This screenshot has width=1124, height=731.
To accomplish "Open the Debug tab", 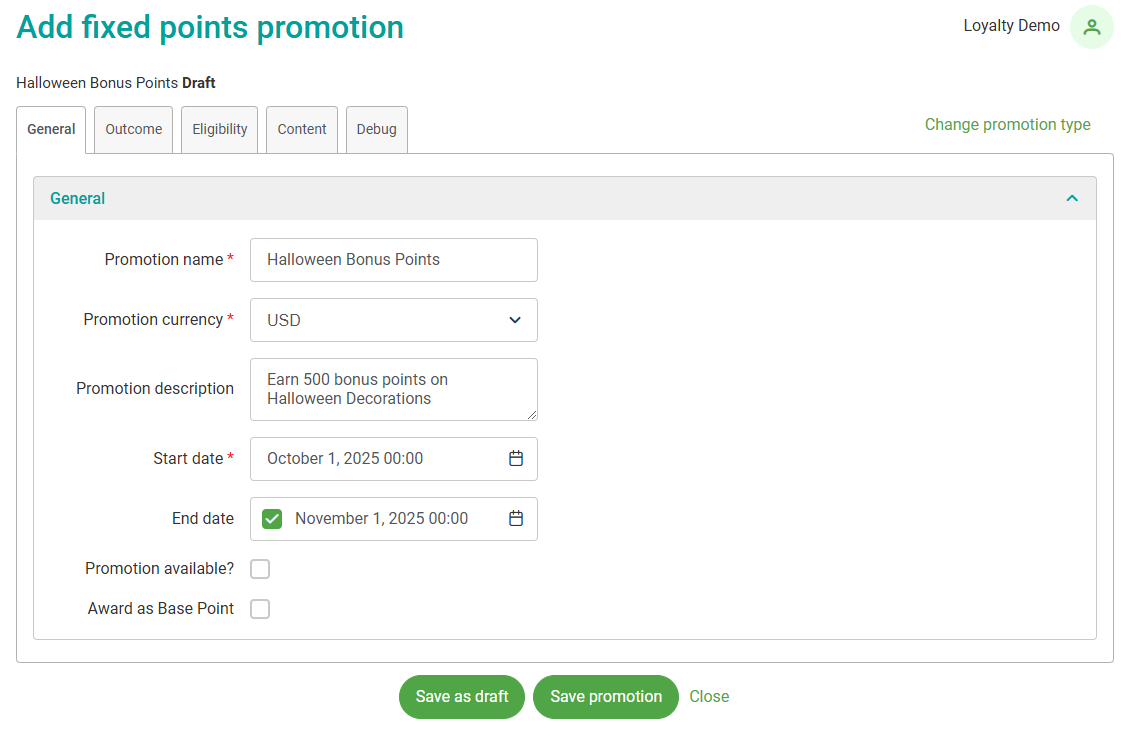I will click(377, 129).
